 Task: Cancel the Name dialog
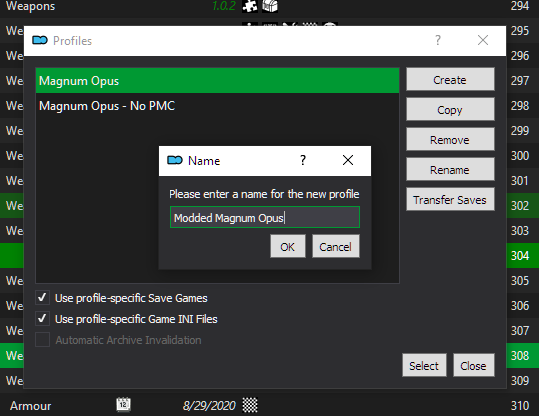pos(336,246)
